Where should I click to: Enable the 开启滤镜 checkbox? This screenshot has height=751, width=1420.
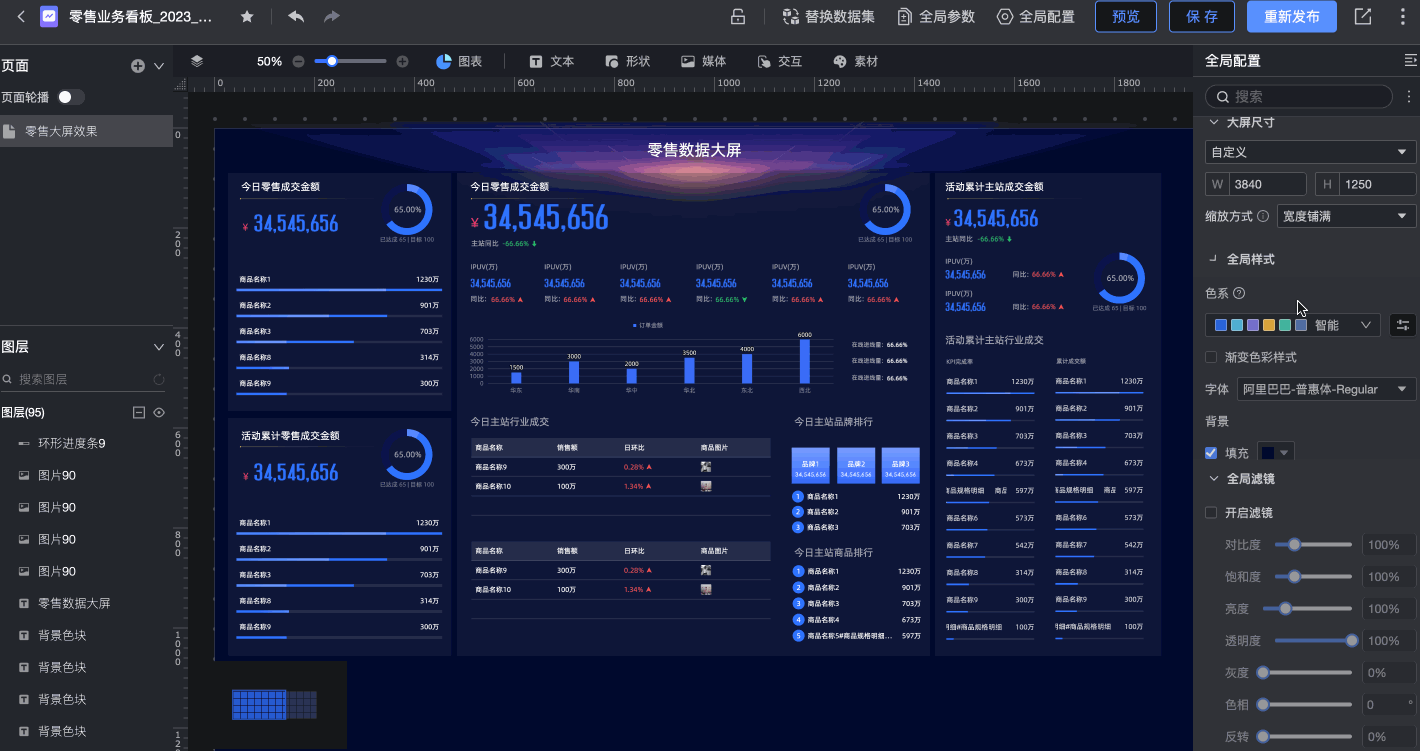[1211, 513]
